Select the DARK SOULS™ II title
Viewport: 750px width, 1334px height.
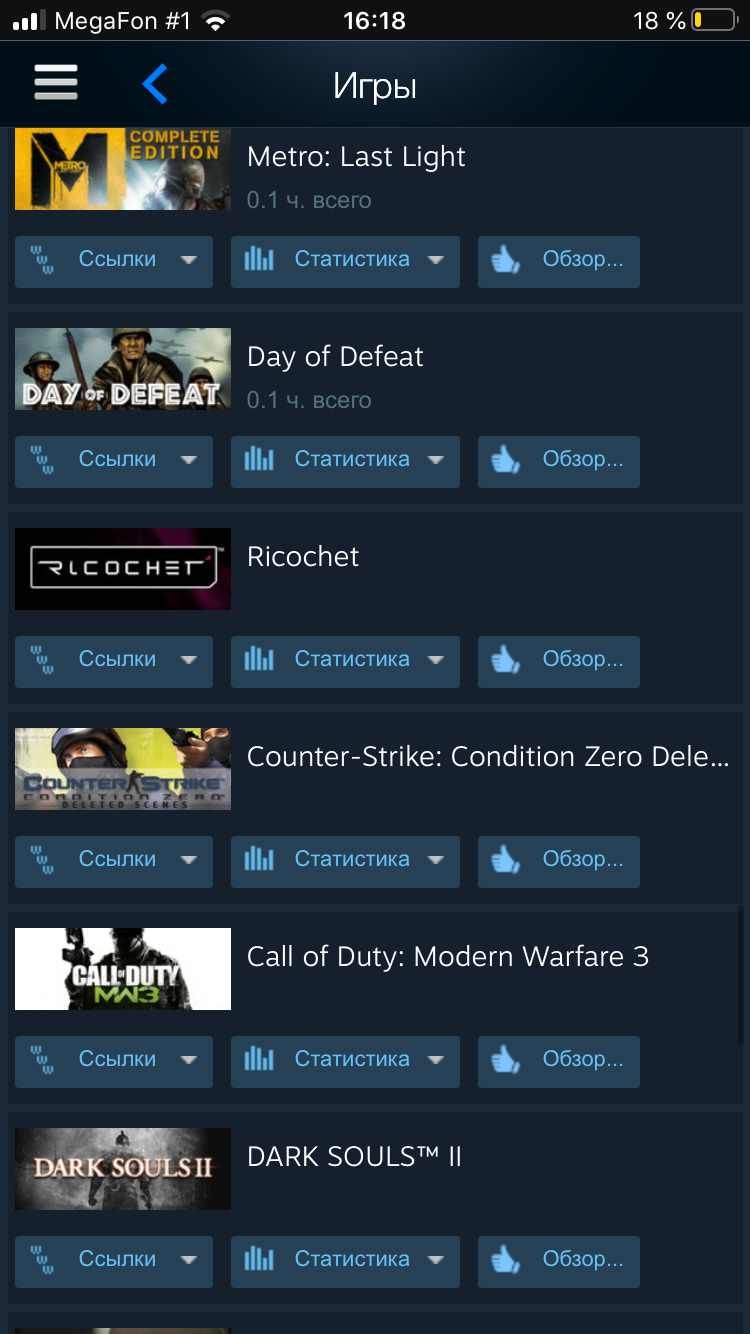[354, 1157]
